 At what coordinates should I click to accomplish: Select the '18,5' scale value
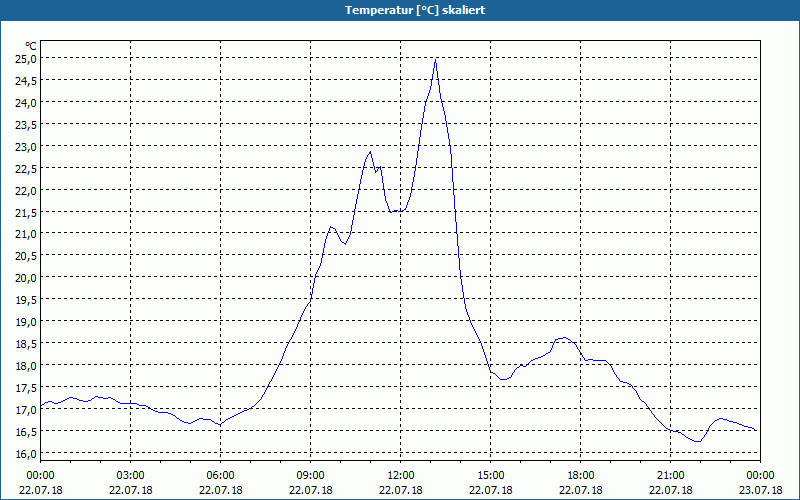26,343
